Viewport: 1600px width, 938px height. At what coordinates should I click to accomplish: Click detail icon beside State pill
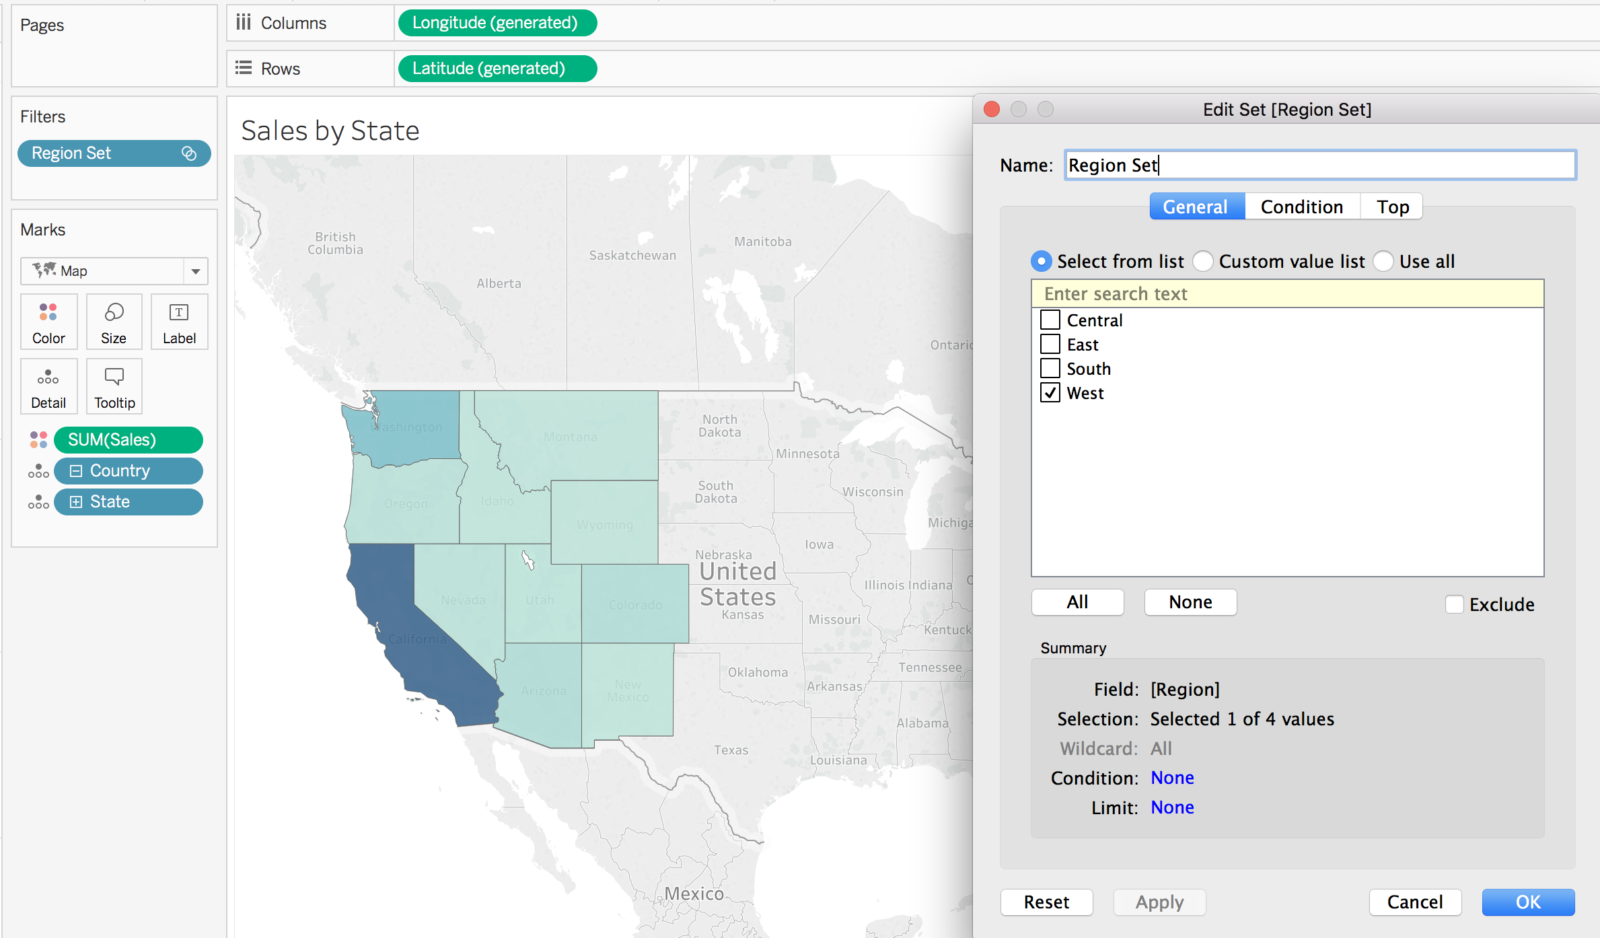tap(38, 502)
